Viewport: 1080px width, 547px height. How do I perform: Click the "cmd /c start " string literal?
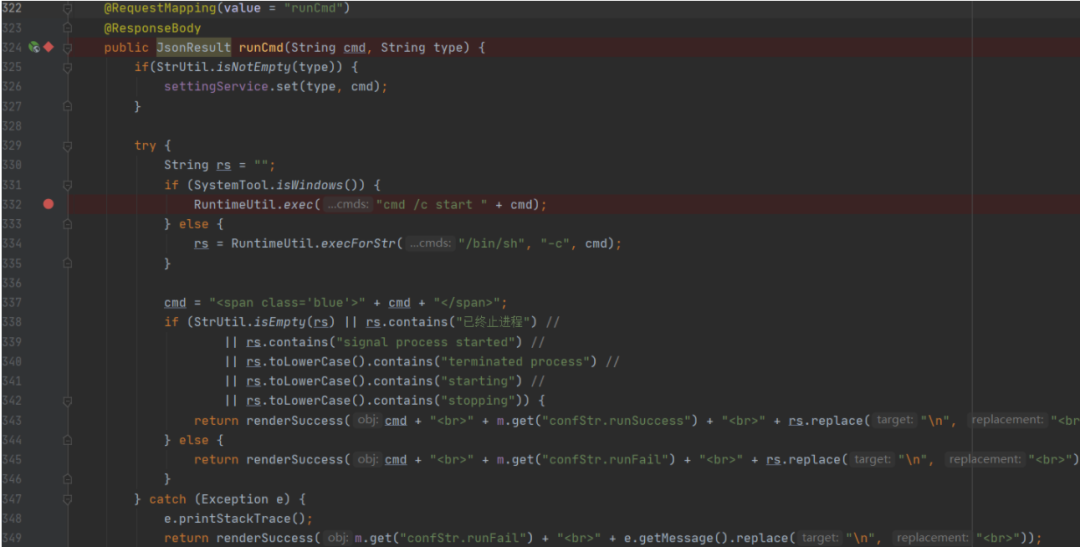coord(431,205)
